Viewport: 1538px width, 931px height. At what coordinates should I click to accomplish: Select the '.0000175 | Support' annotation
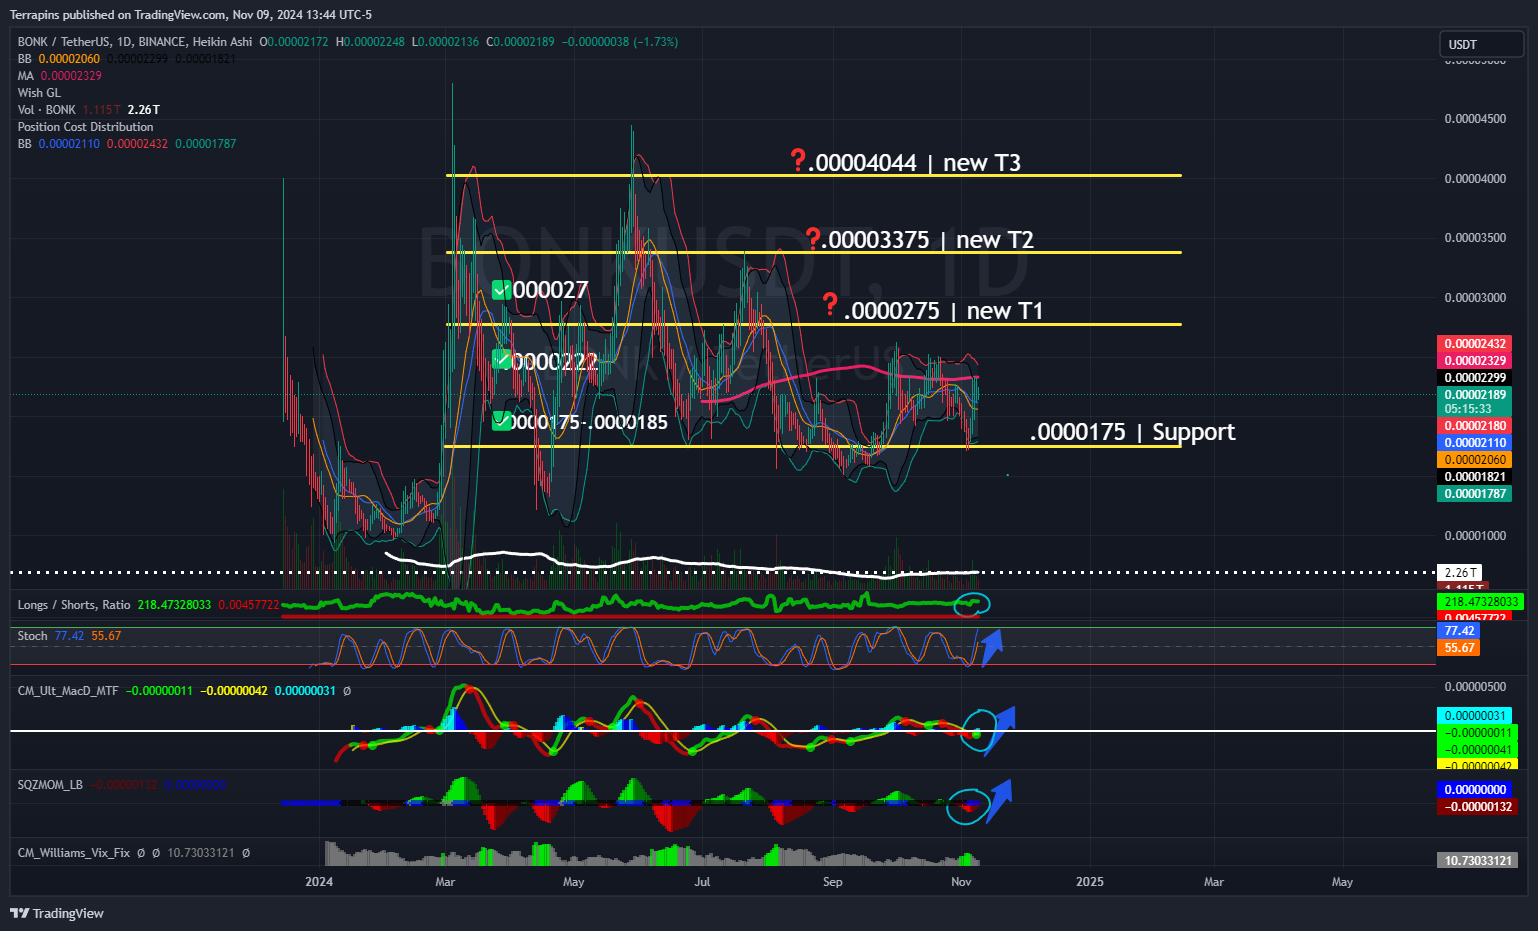1133,432
